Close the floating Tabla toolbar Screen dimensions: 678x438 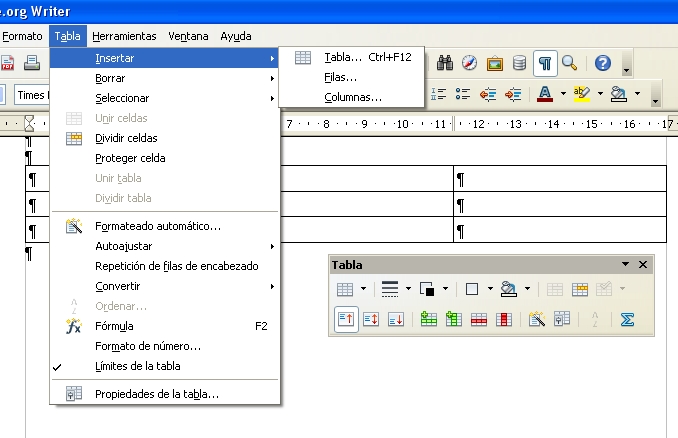[643, 265]
